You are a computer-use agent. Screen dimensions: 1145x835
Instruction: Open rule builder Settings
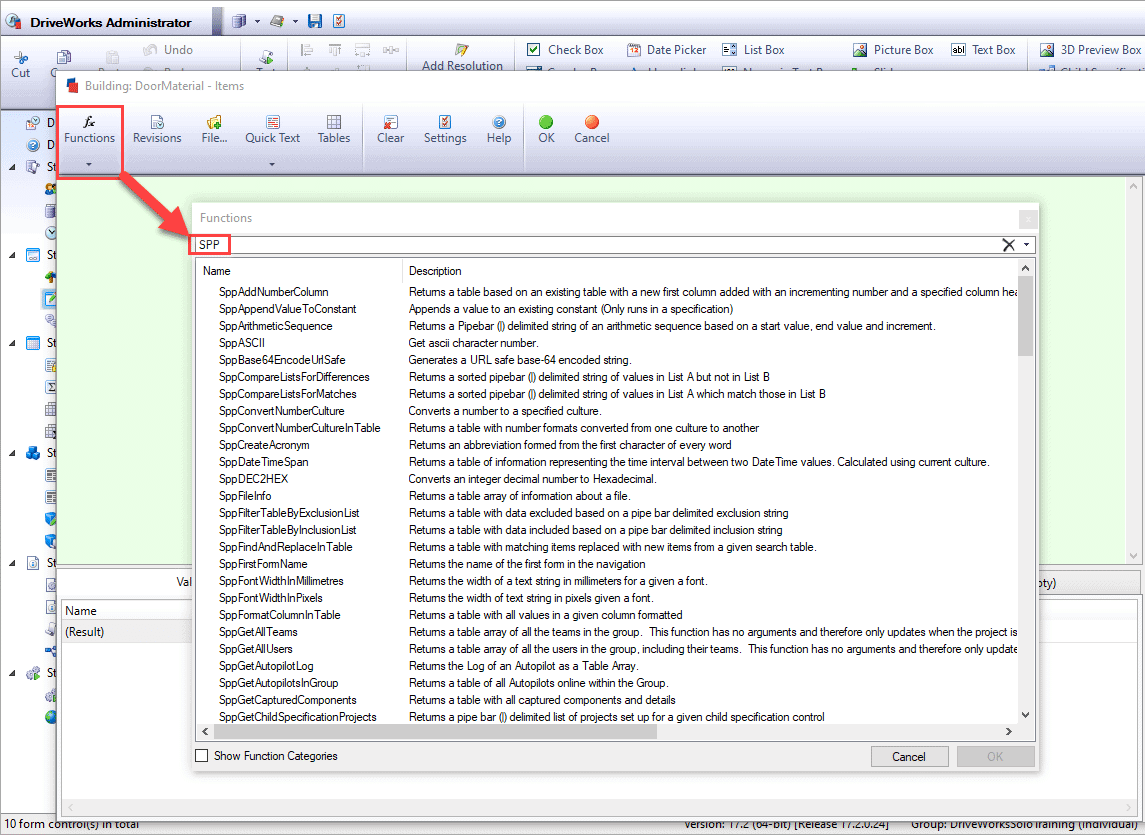(445, 130)
